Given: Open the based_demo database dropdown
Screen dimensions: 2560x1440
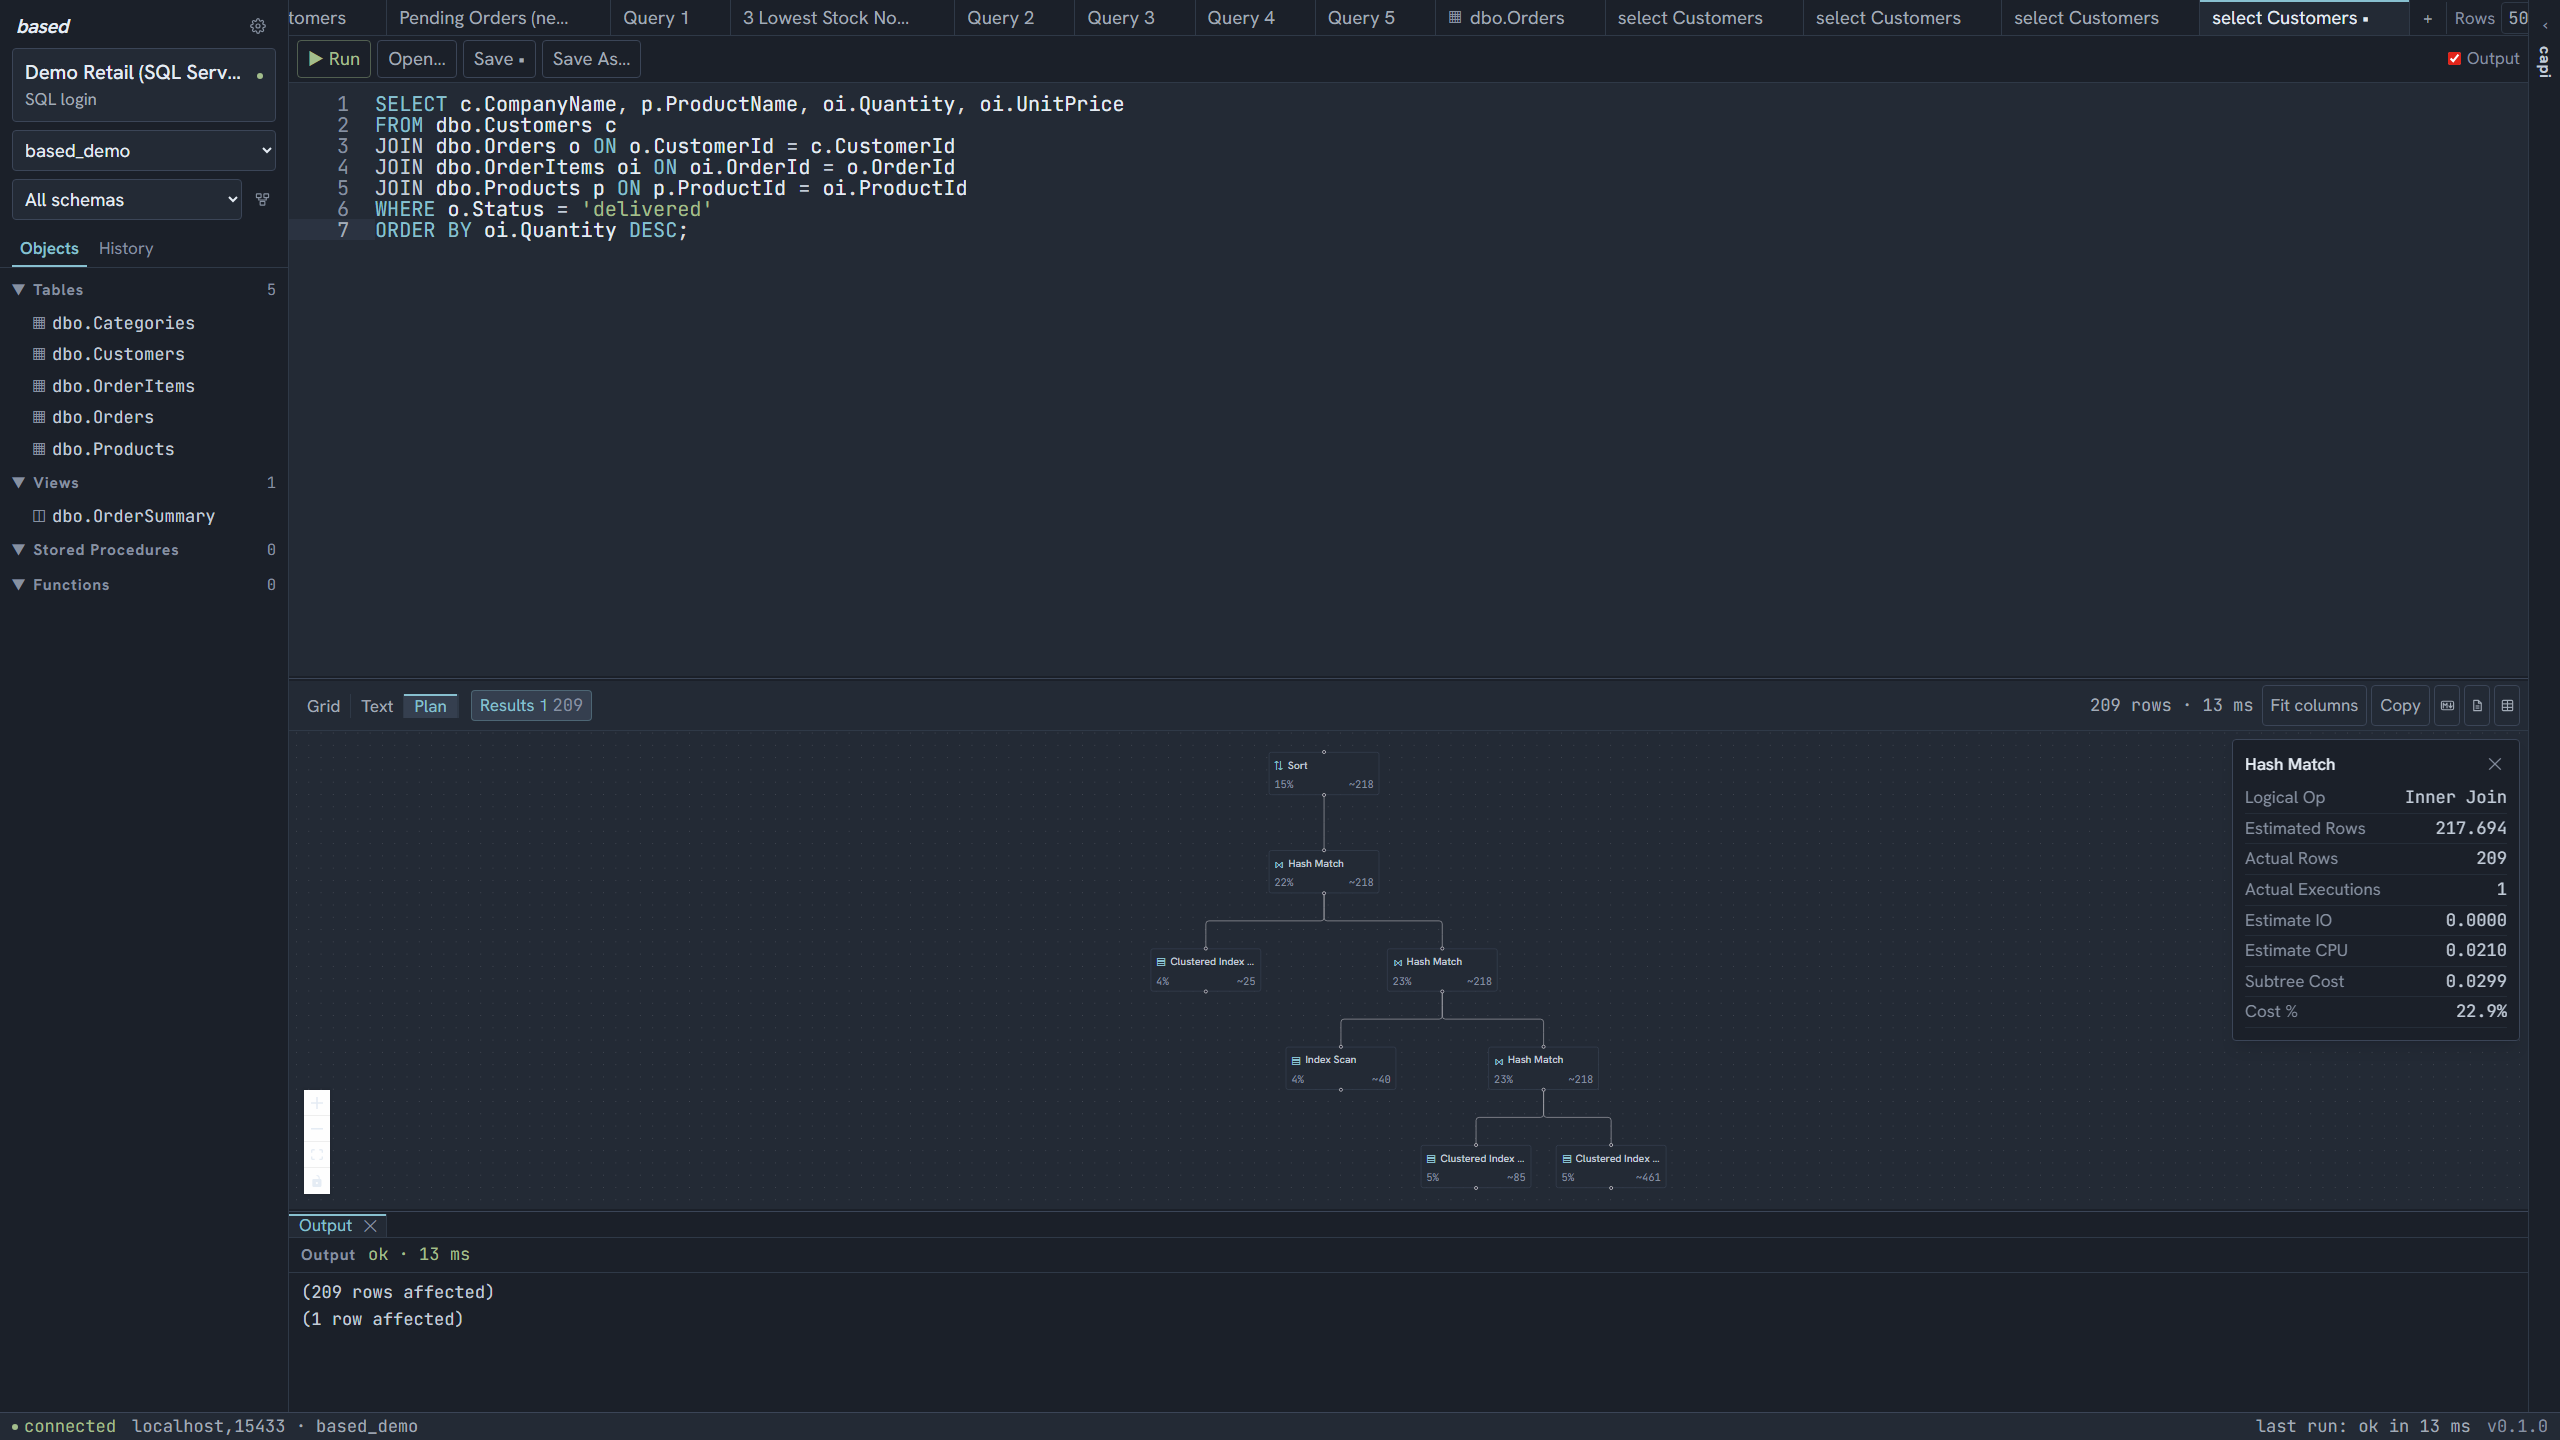Looking at the screenshot, I should 144,151.
